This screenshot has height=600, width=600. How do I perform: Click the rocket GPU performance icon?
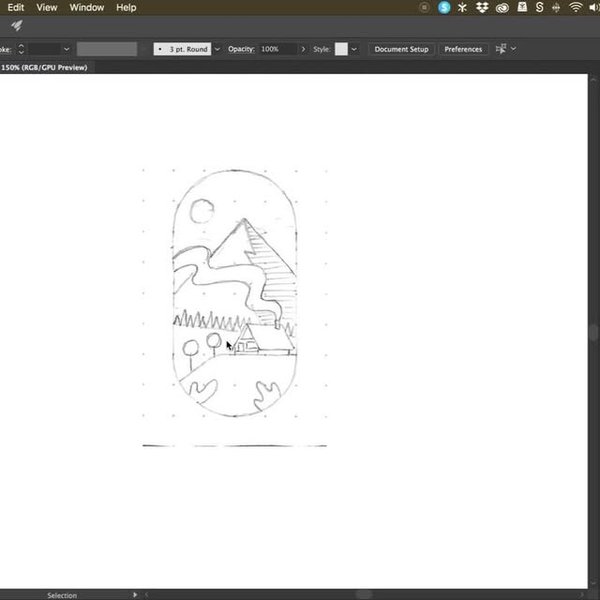tap(17, 26)
